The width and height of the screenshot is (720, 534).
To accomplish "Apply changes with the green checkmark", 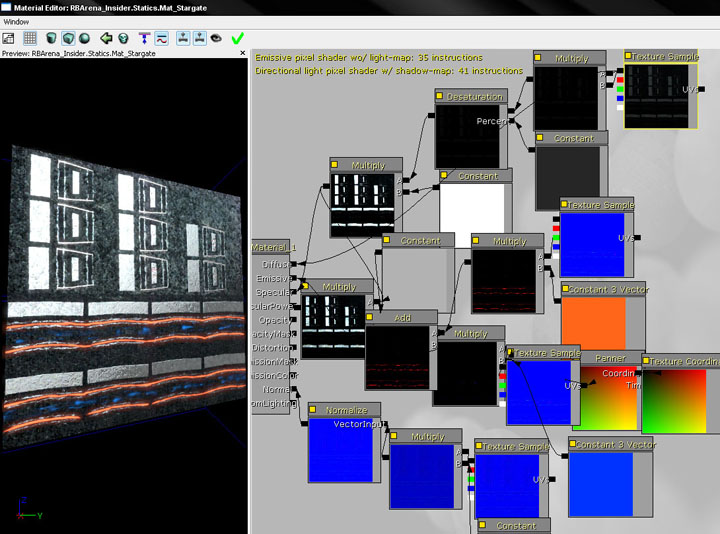I will [237, 38].
